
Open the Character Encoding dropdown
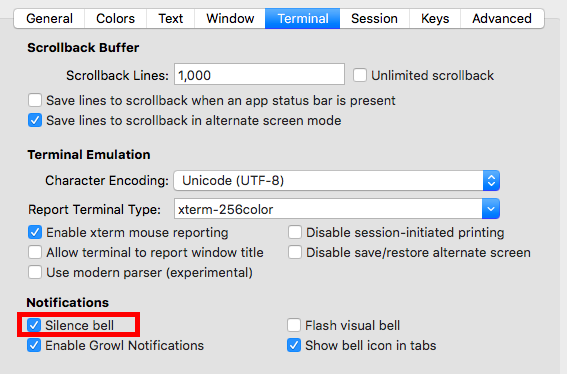click(x=337, y=180)
